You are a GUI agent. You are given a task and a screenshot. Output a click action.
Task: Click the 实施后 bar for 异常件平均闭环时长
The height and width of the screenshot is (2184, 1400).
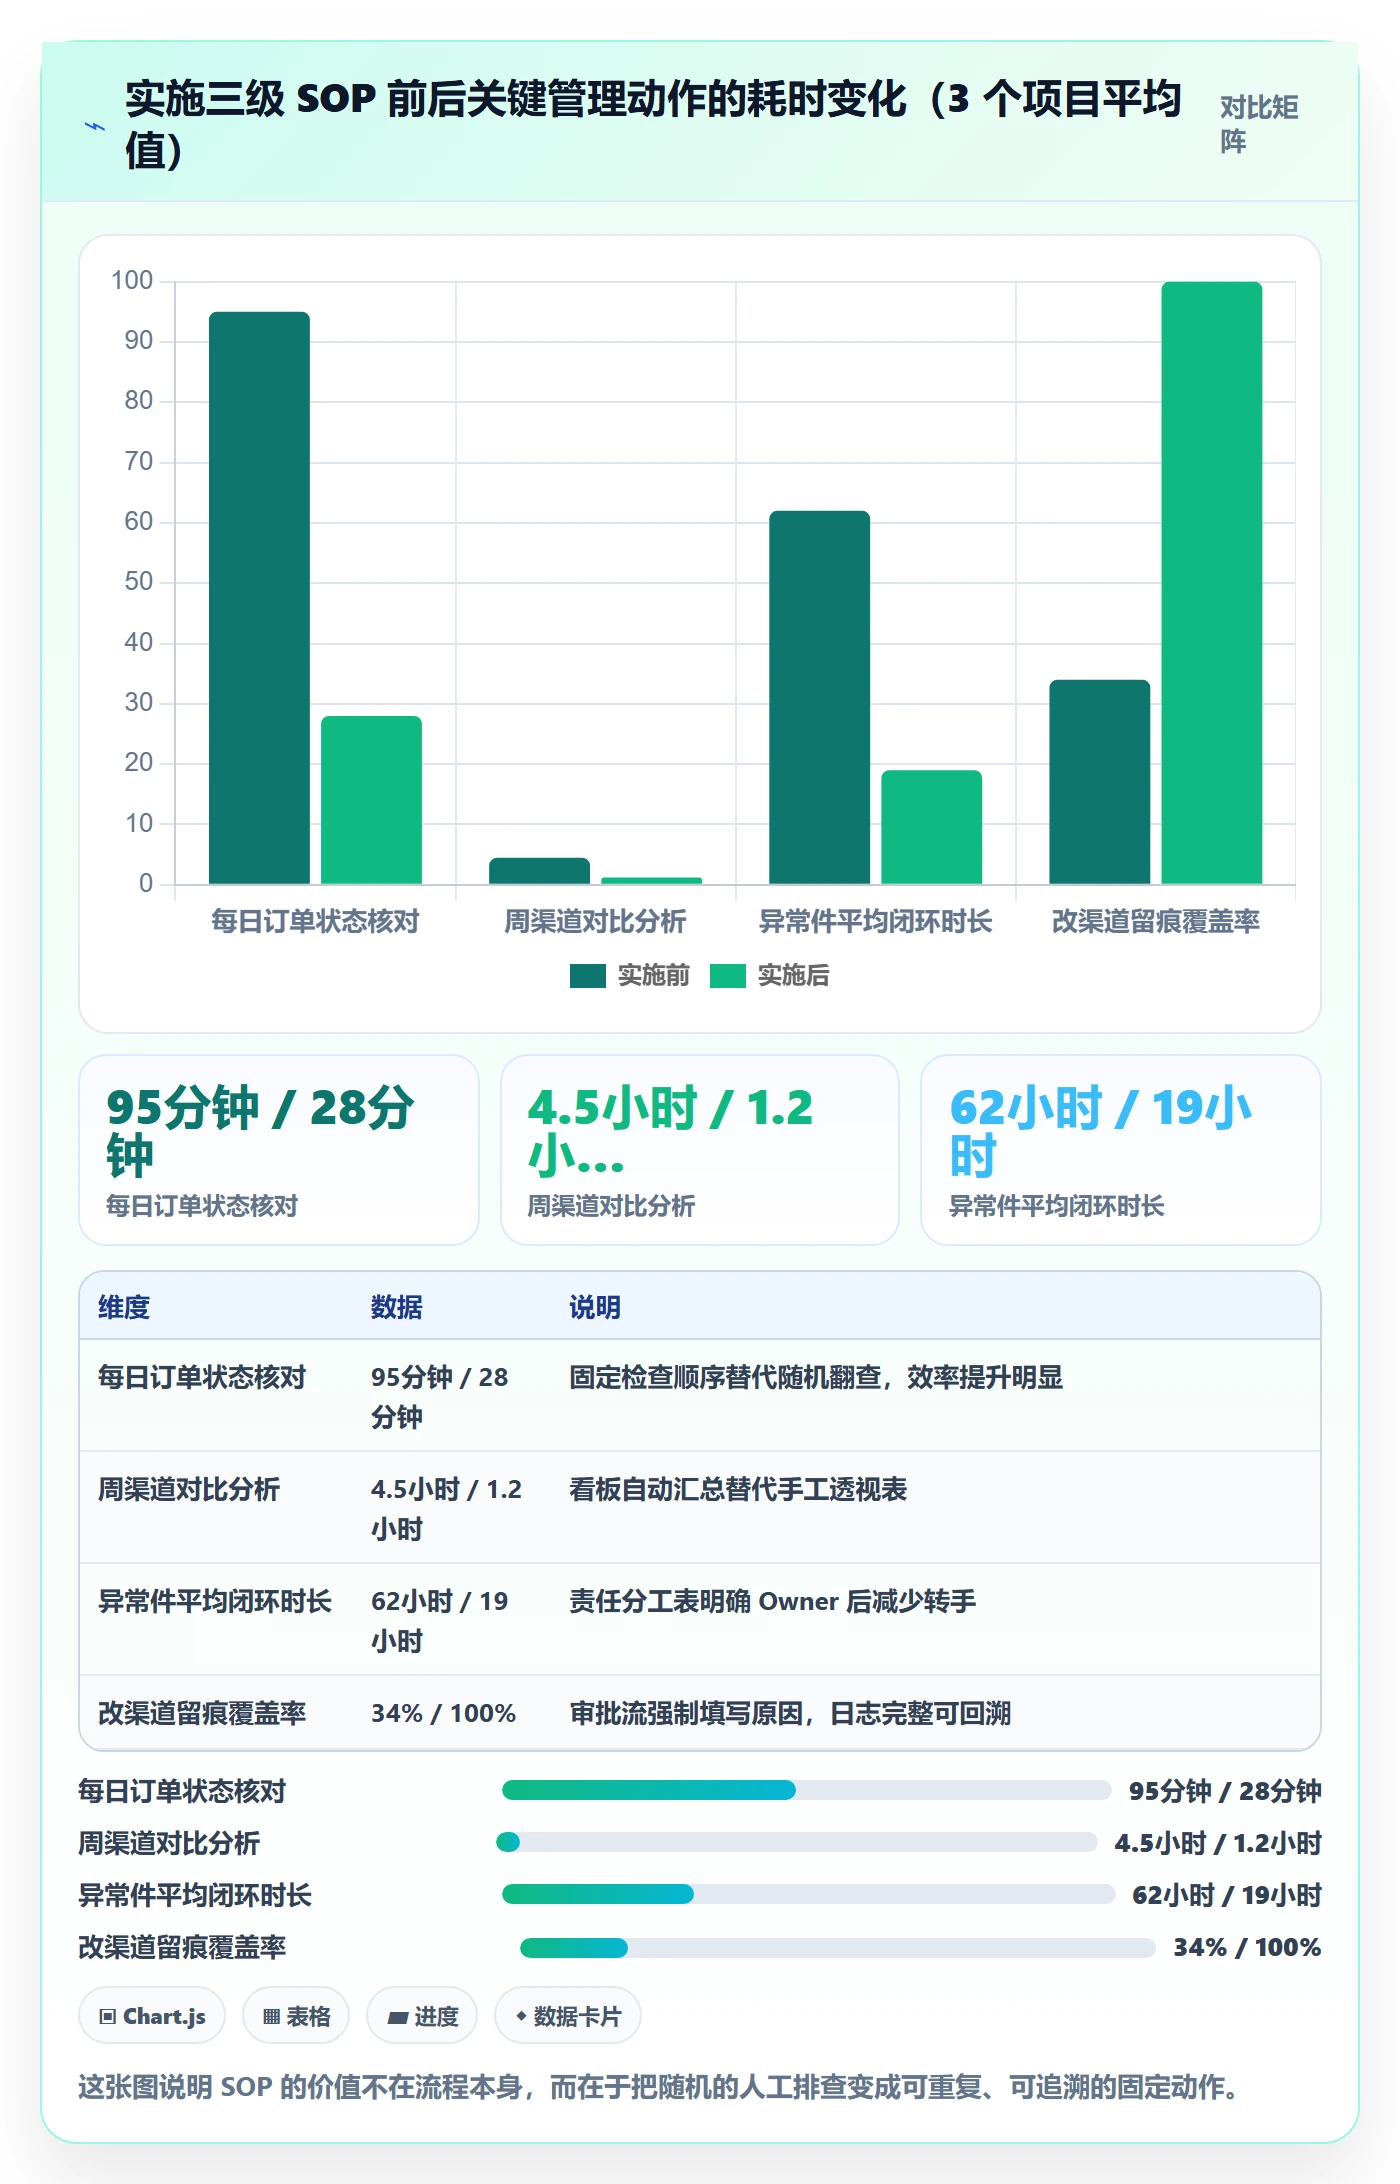pos(931,827)
